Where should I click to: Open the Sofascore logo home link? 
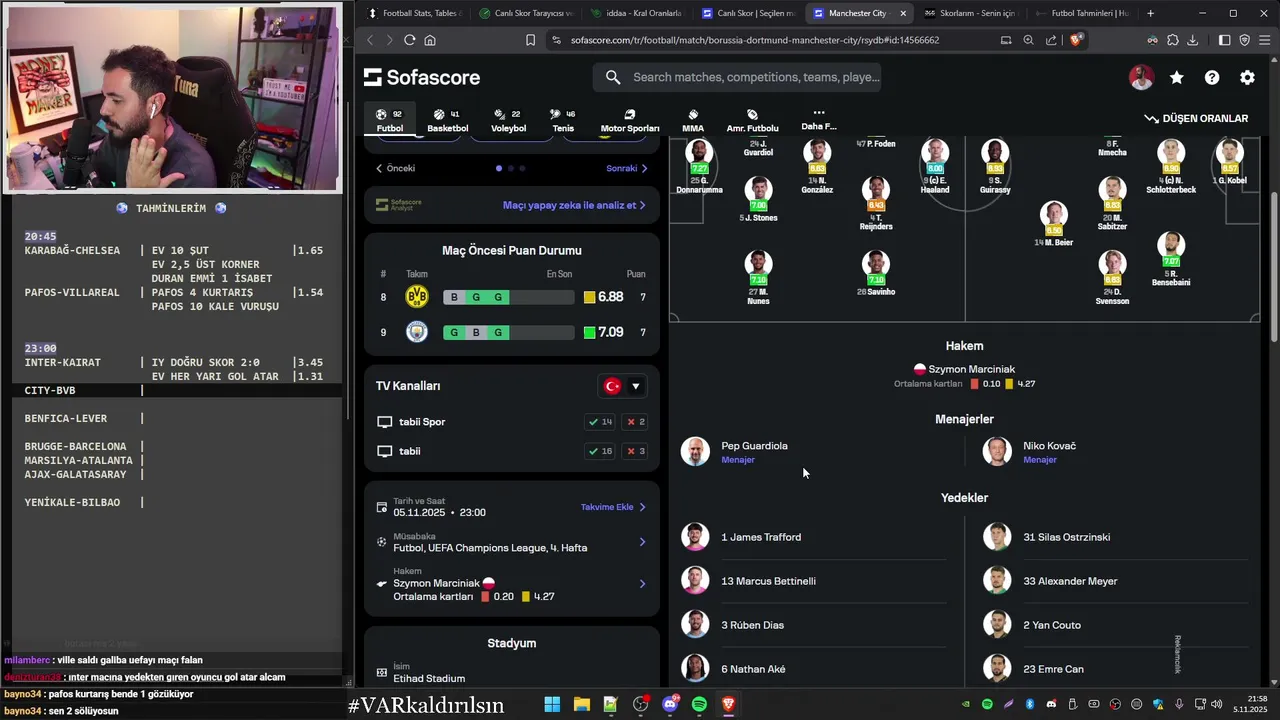click(422, 77)
